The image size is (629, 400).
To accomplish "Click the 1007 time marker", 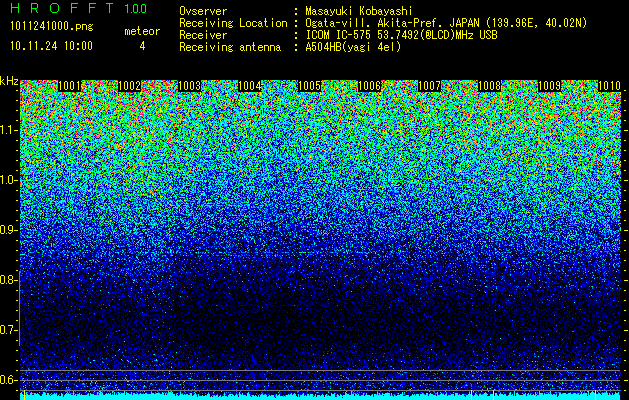I will click(429, 86).
